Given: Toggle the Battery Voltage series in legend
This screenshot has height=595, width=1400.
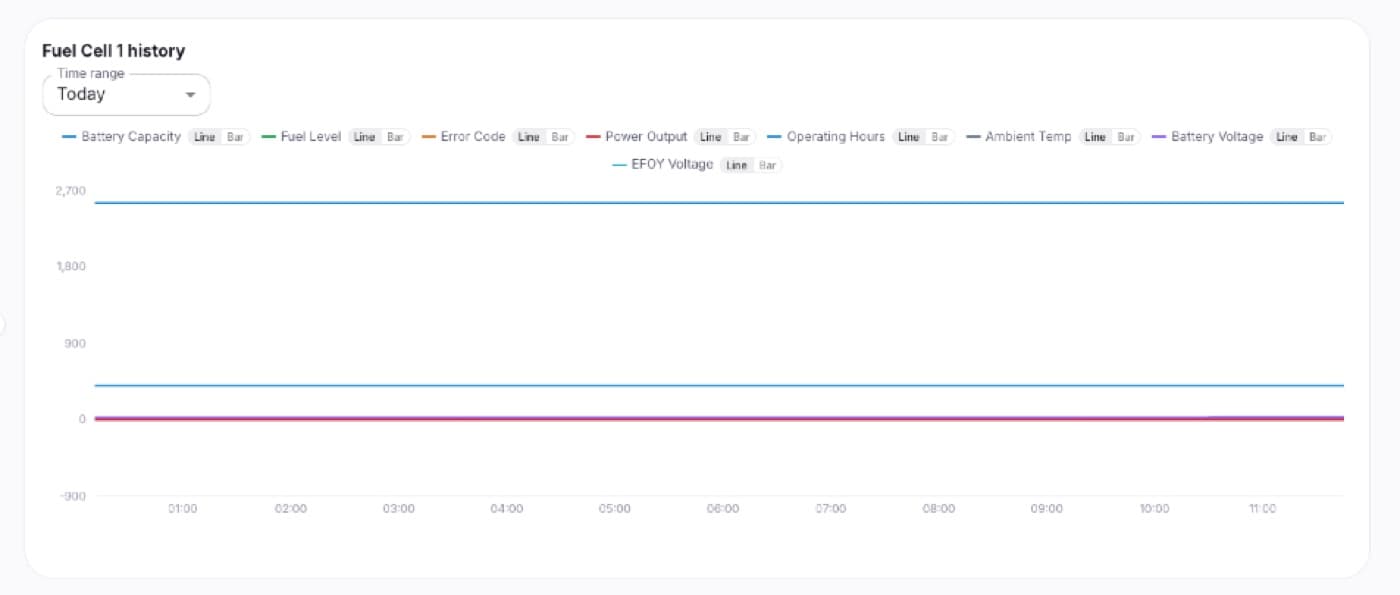Looking at the screenshot, I should (x=1208, y=137).
